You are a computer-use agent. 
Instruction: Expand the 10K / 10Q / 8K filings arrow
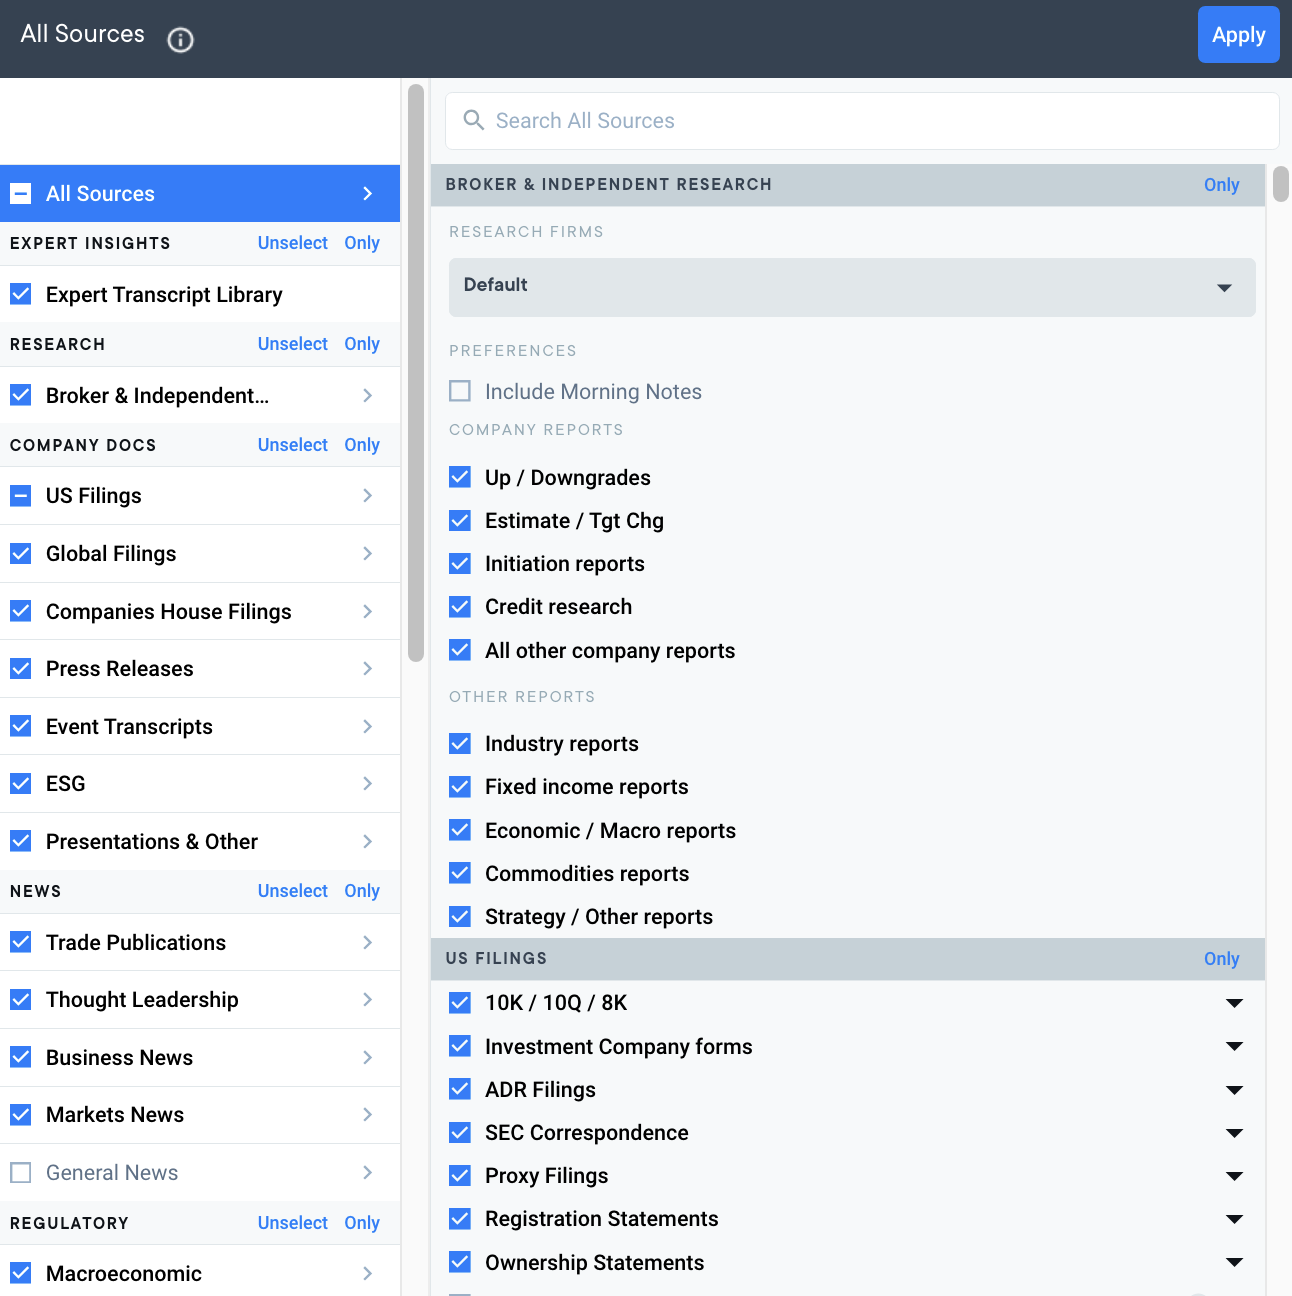(1234, 1003)
